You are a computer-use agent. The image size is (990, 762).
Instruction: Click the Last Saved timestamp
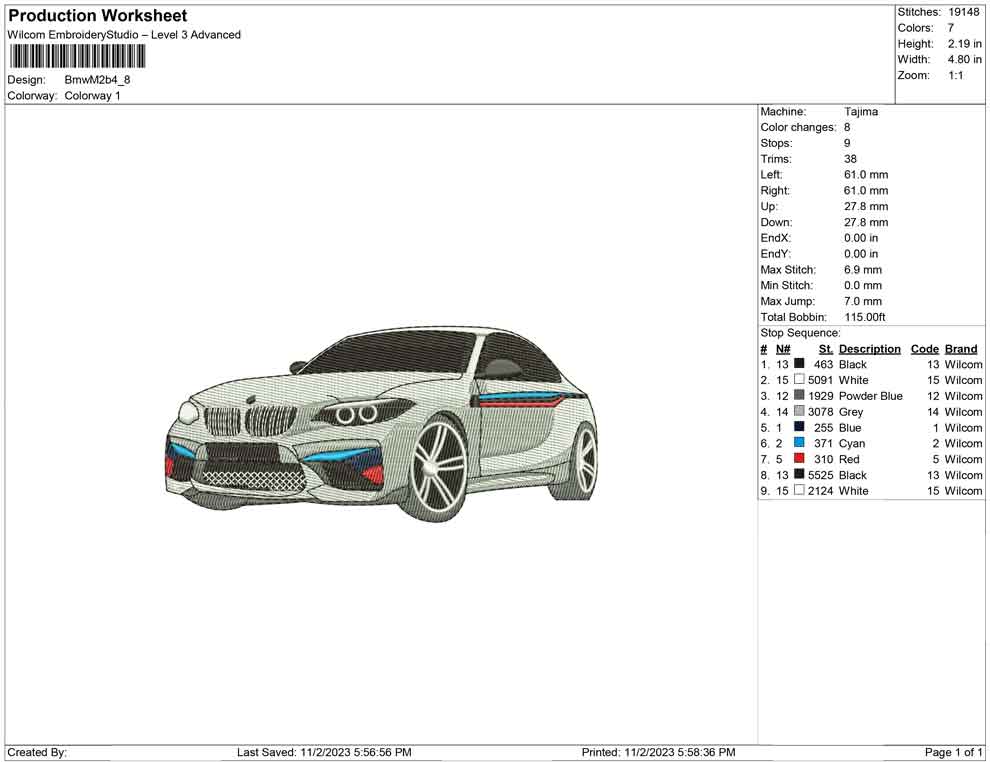(324, 752)
